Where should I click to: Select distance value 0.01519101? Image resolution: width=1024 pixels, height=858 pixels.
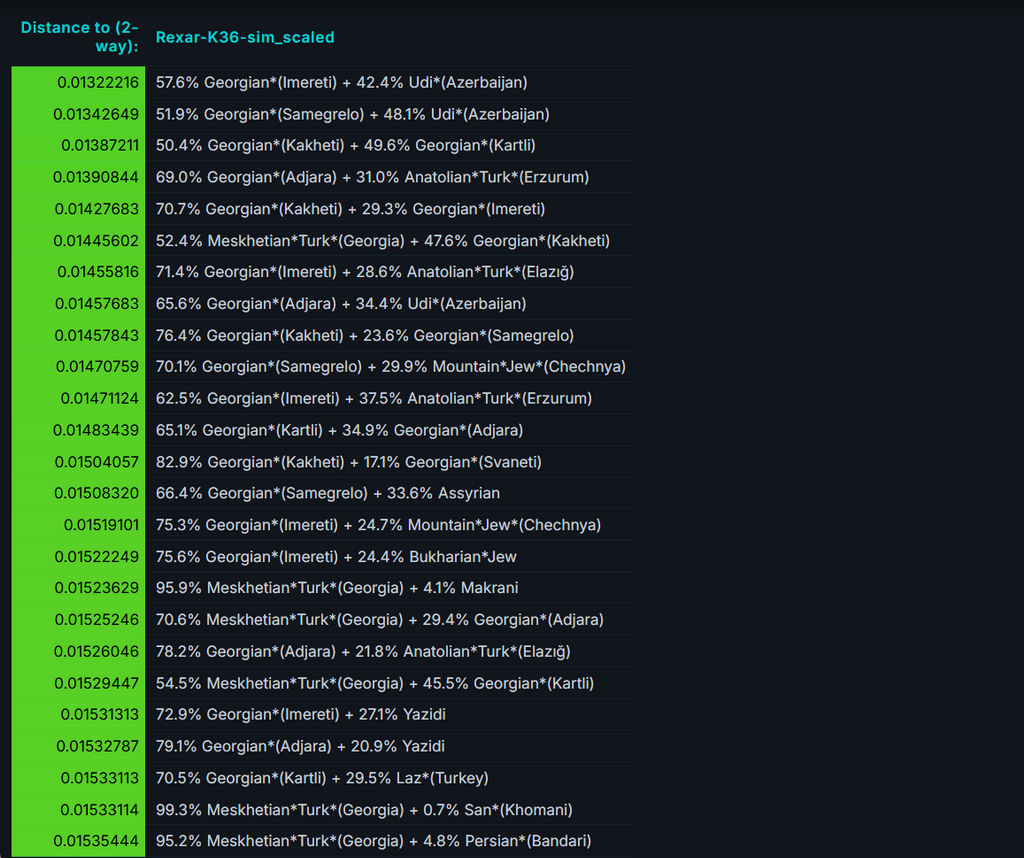click(x=101, y=526)
